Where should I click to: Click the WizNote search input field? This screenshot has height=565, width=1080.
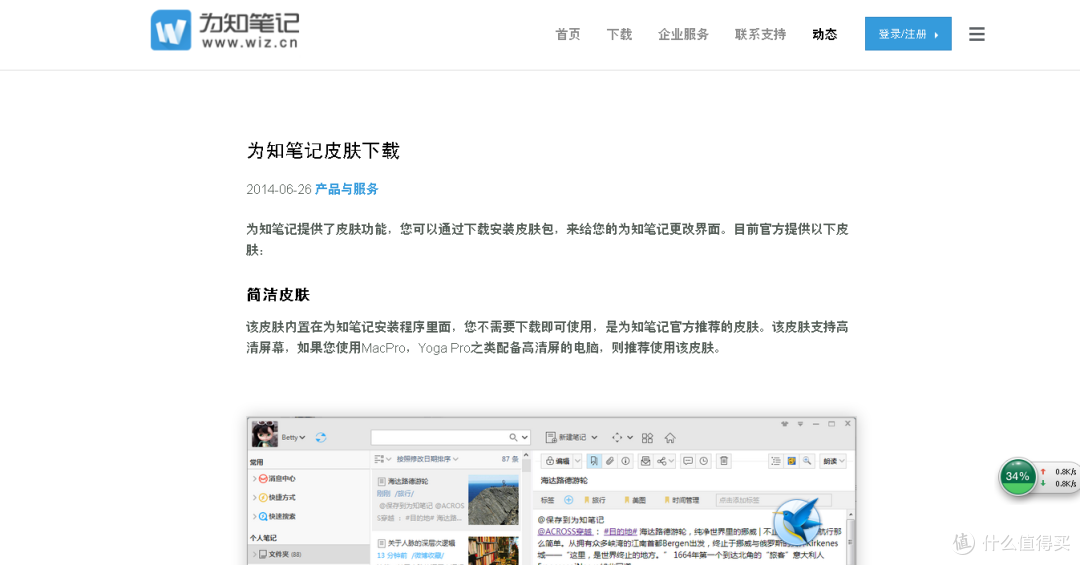(x=451, y=438)
